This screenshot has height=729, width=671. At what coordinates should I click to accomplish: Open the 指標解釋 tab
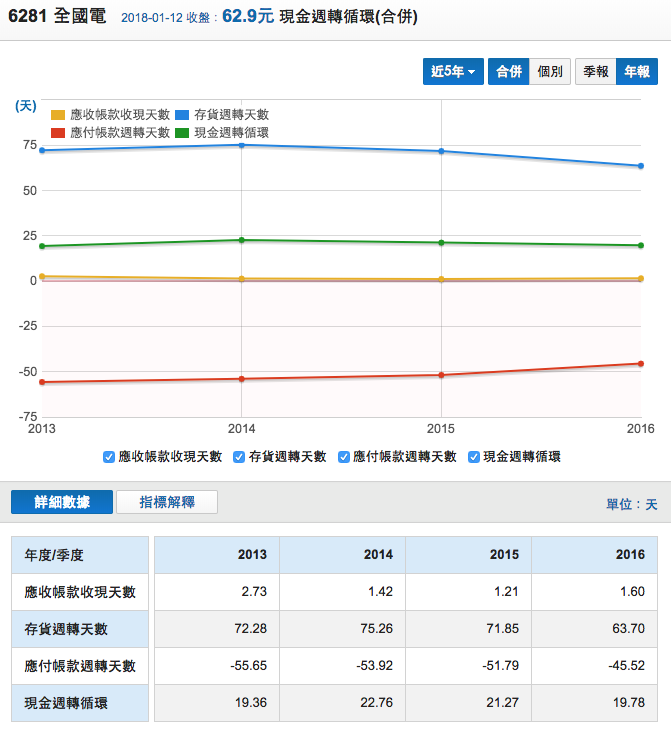(x=167, y=502)
